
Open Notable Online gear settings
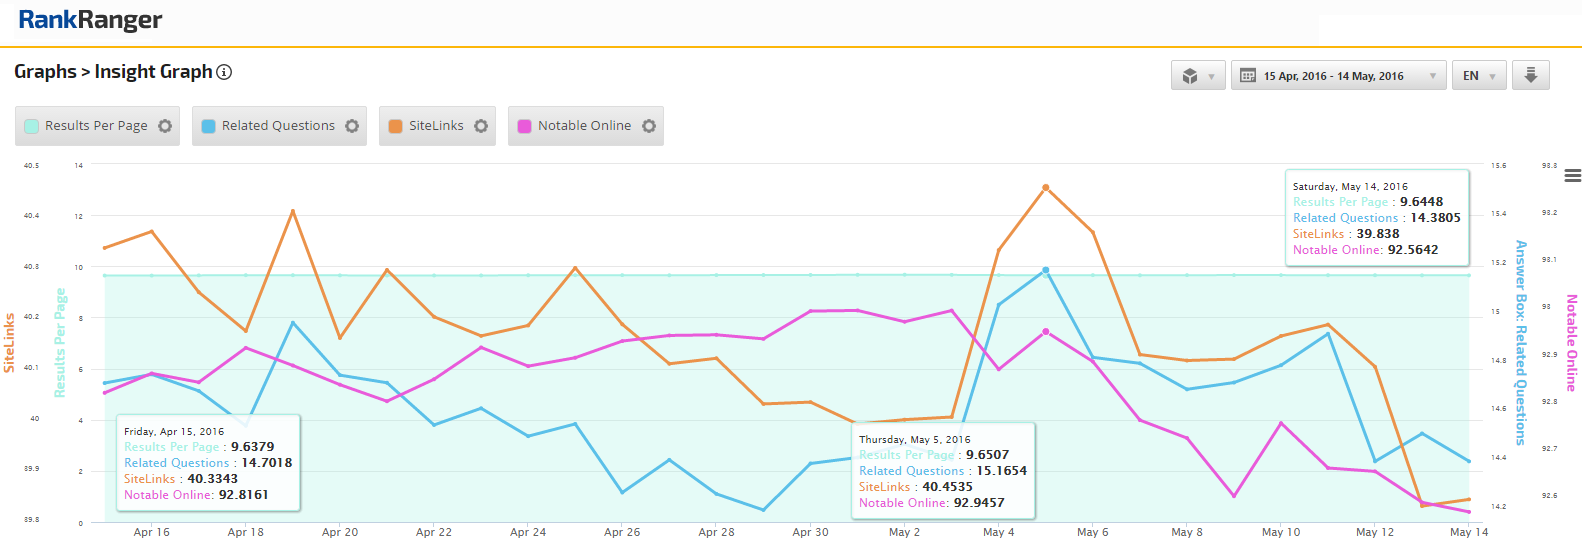pos(649,126)
